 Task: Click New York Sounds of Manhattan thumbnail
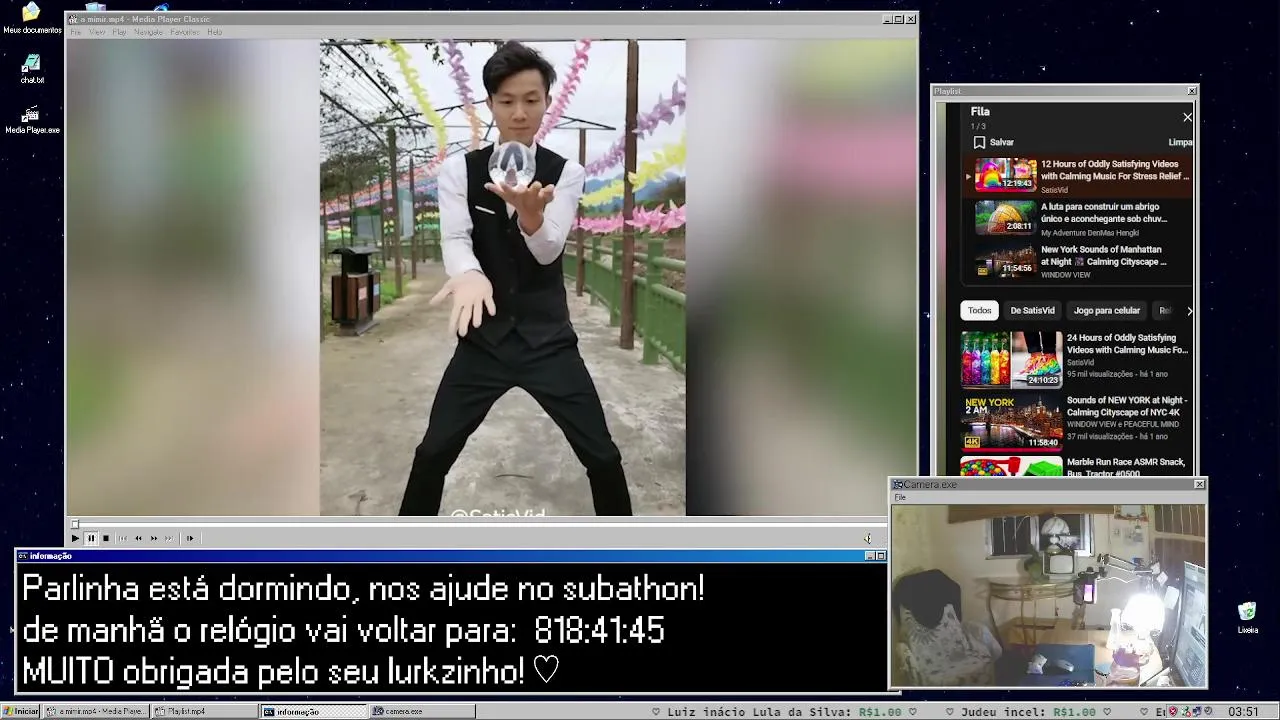[x=1006, y=261]
